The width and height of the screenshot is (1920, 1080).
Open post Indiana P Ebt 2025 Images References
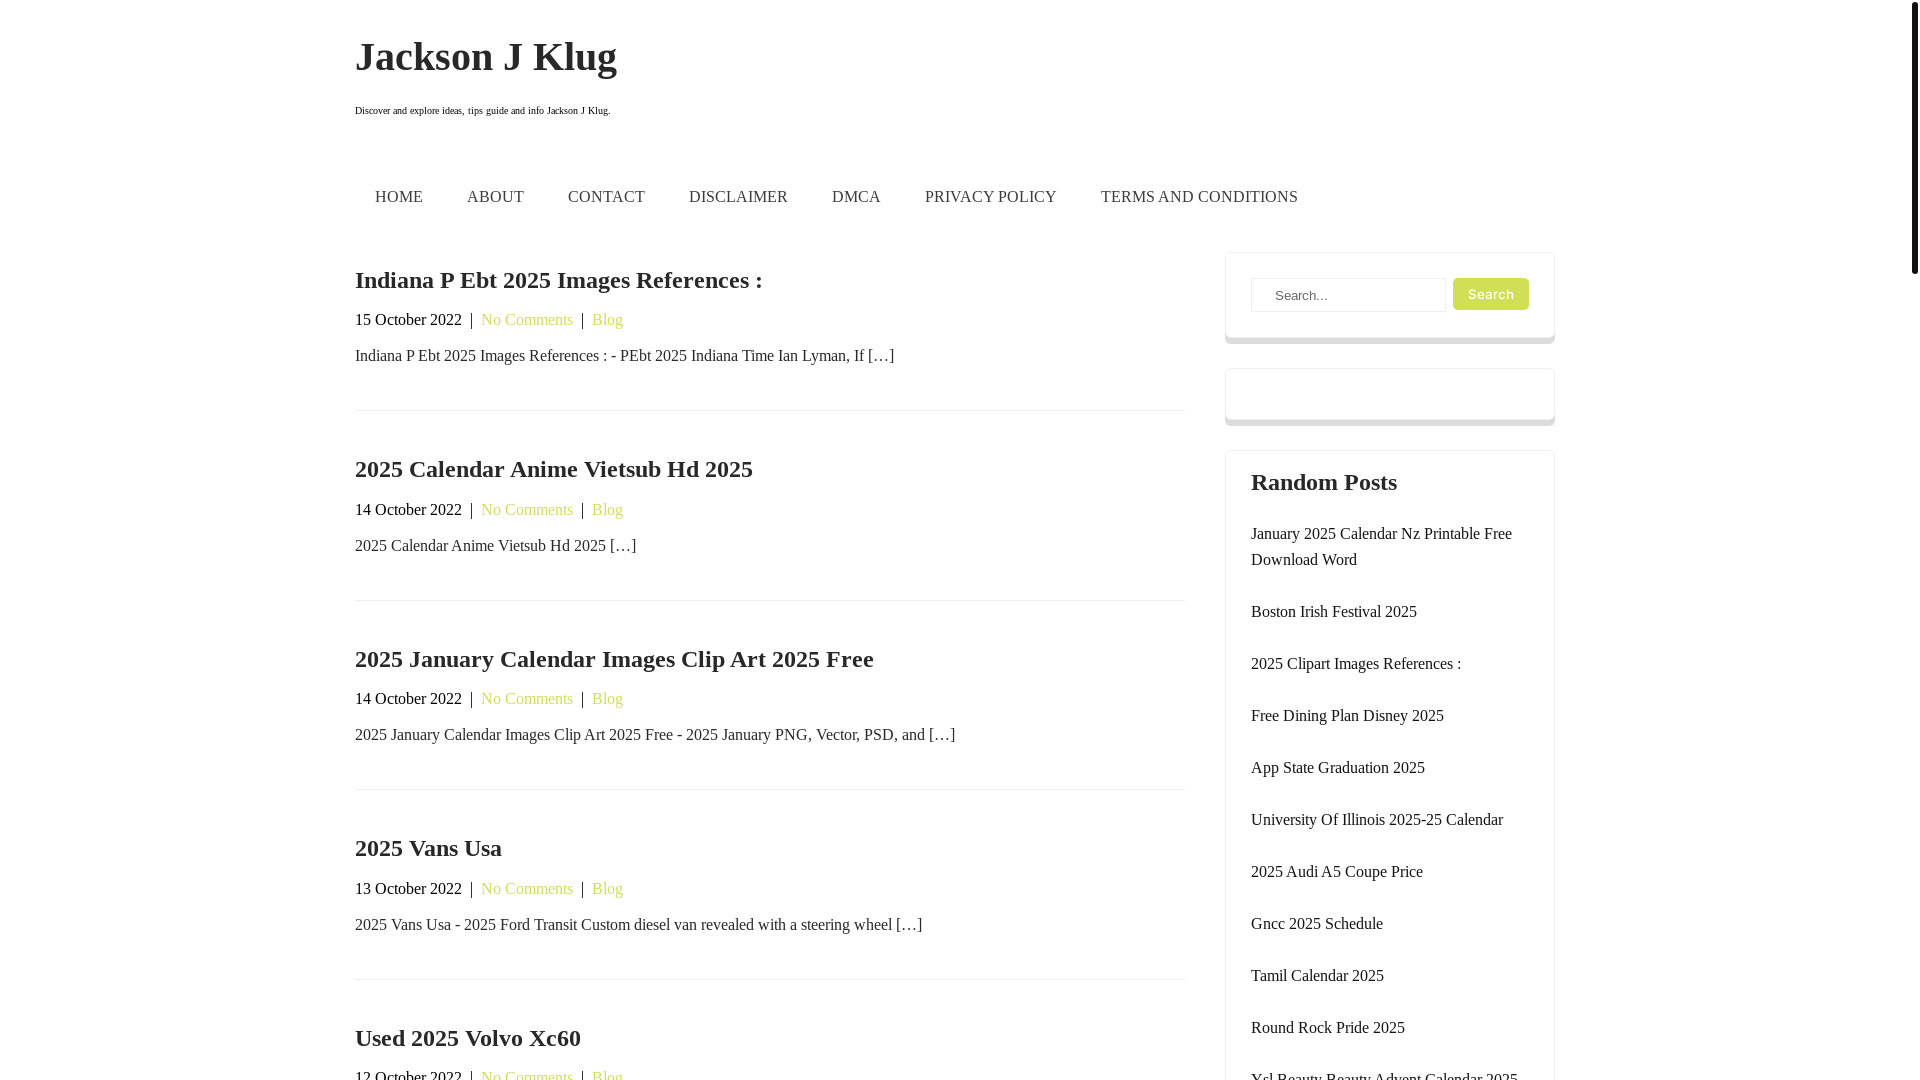click(559, 280)
